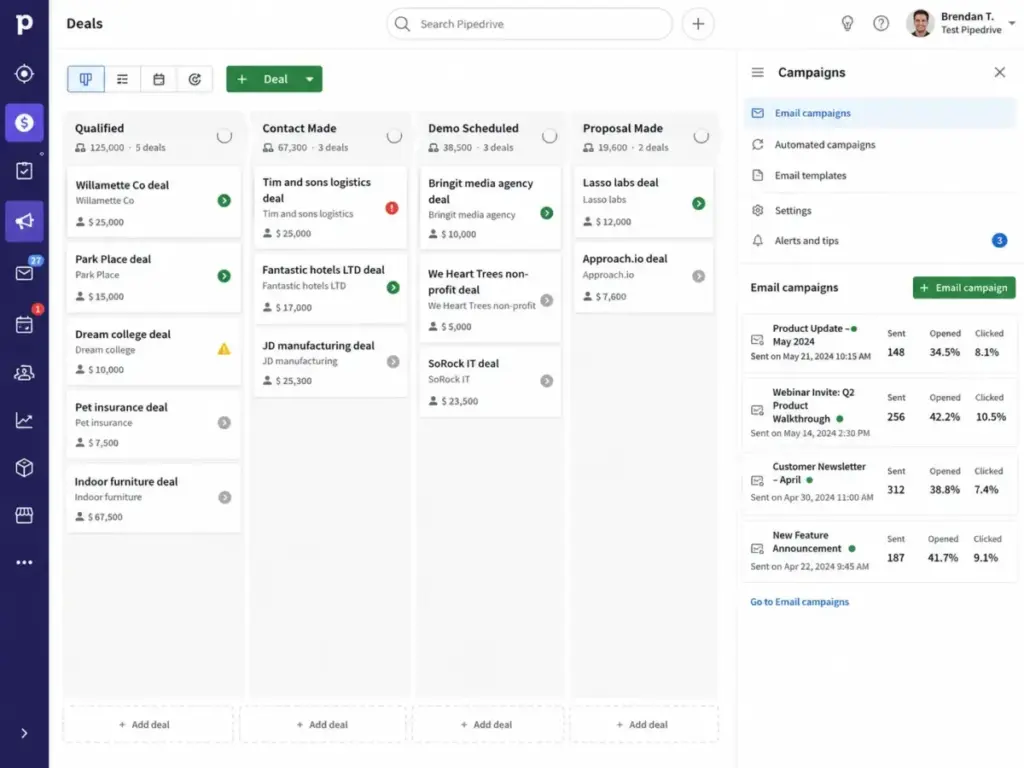Open Customer Newsletter – April campaign
This screenshot has width=1024, height=768.
880,484
